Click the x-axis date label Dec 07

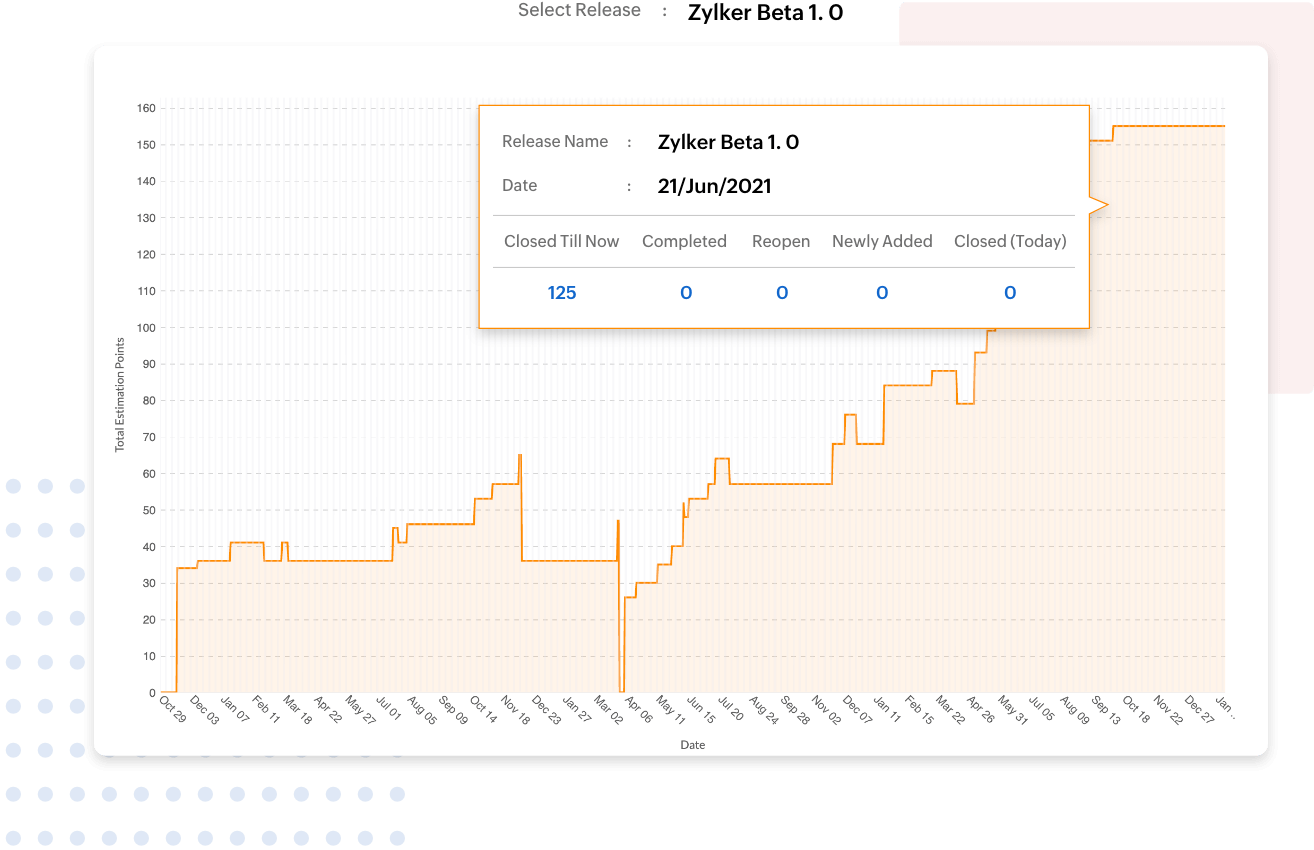tap(858, 709)
